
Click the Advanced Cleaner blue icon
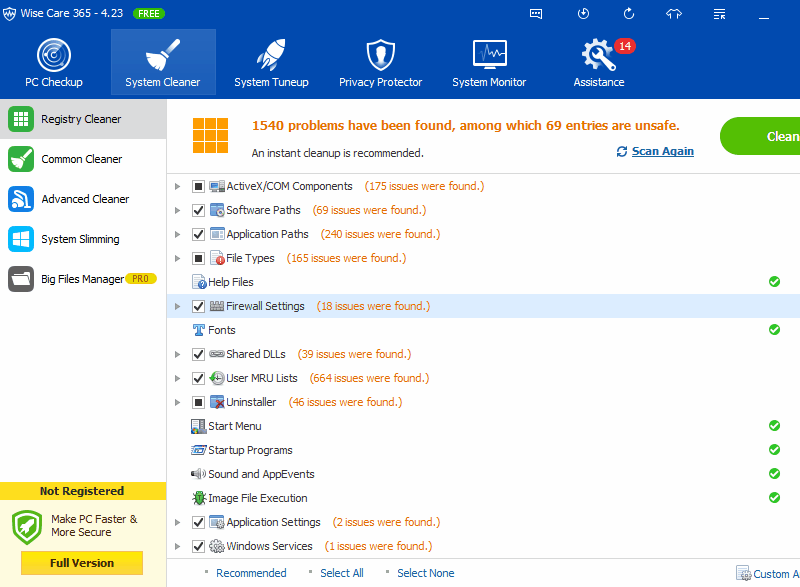21,199
